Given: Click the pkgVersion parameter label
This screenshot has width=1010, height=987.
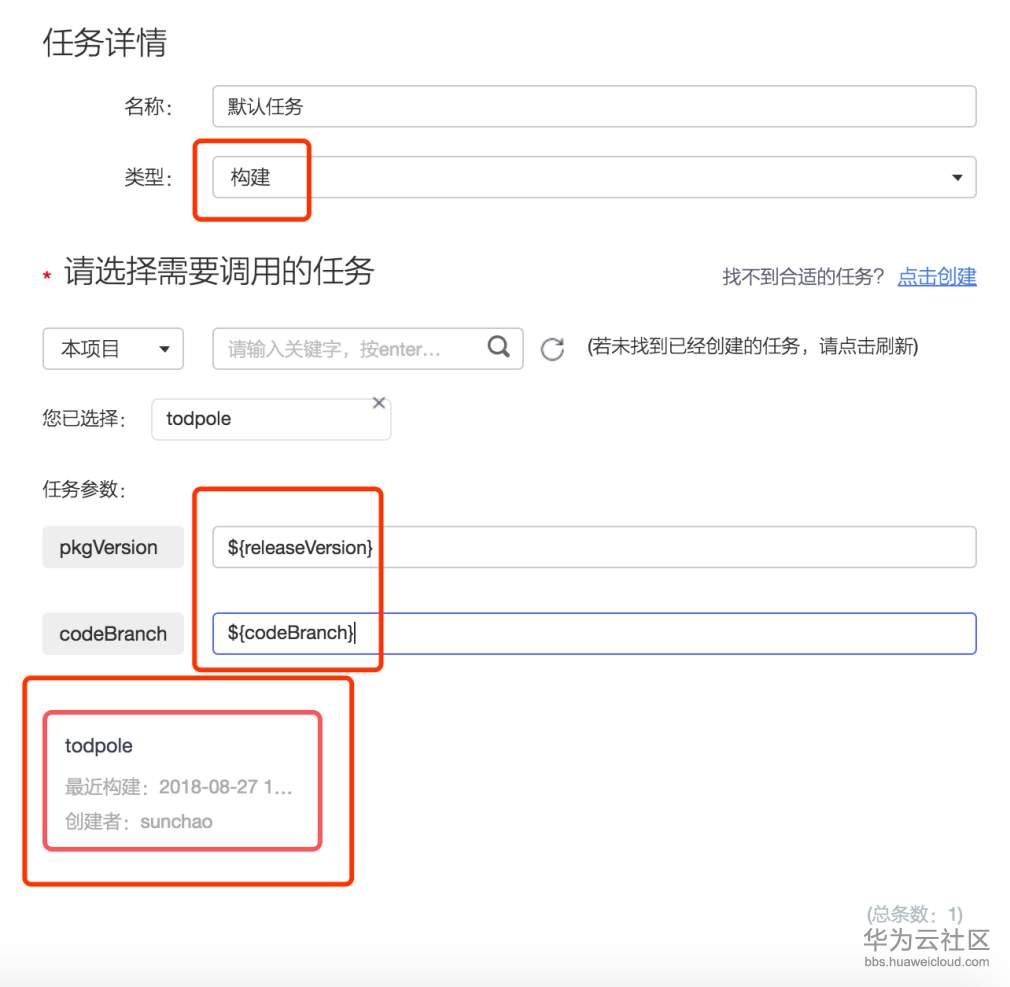Looking at the screenshot, I should pos(113,547).
